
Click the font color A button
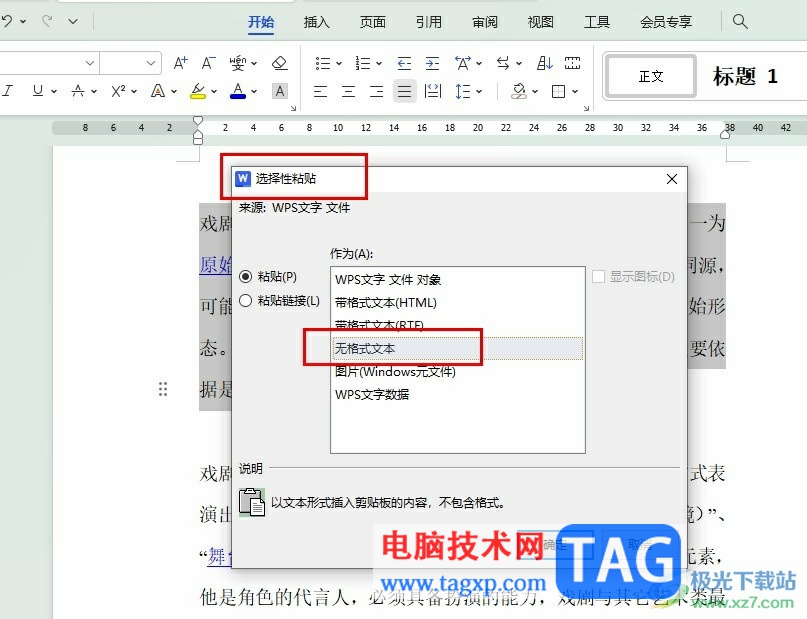coord(237,91)
